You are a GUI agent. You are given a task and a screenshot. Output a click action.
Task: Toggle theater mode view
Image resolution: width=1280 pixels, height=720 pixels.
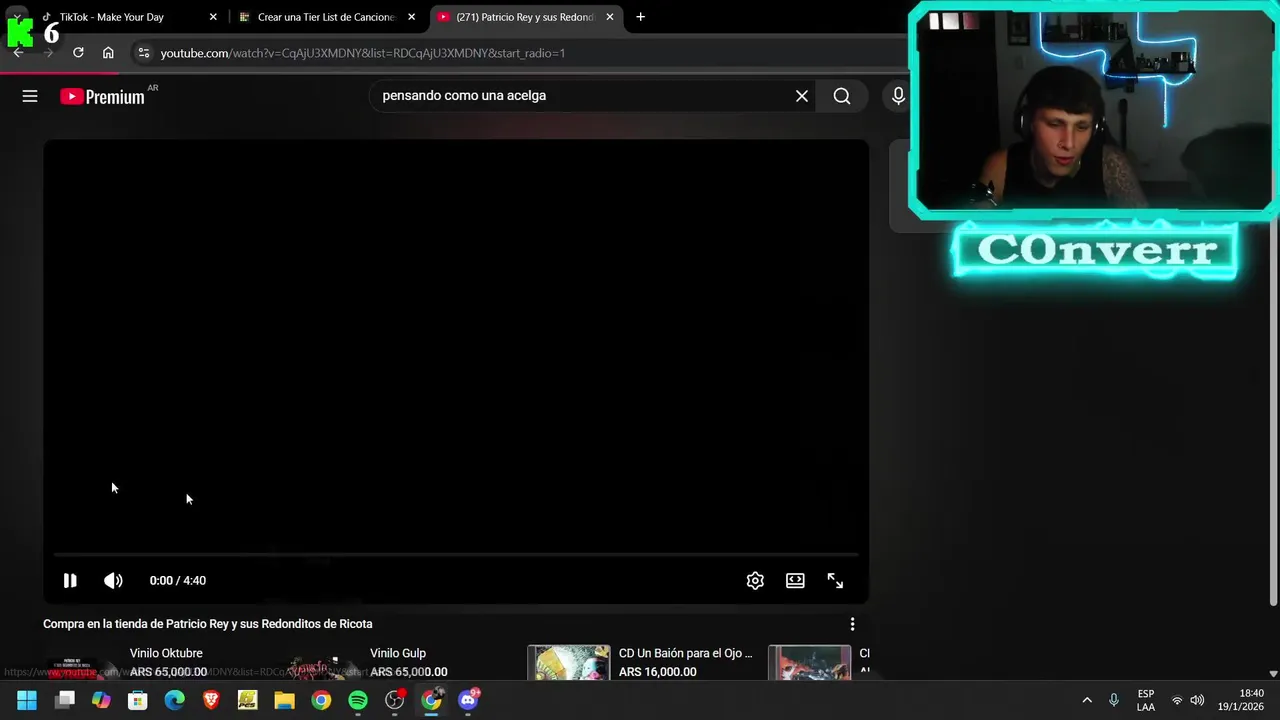[x=795, y=580]
